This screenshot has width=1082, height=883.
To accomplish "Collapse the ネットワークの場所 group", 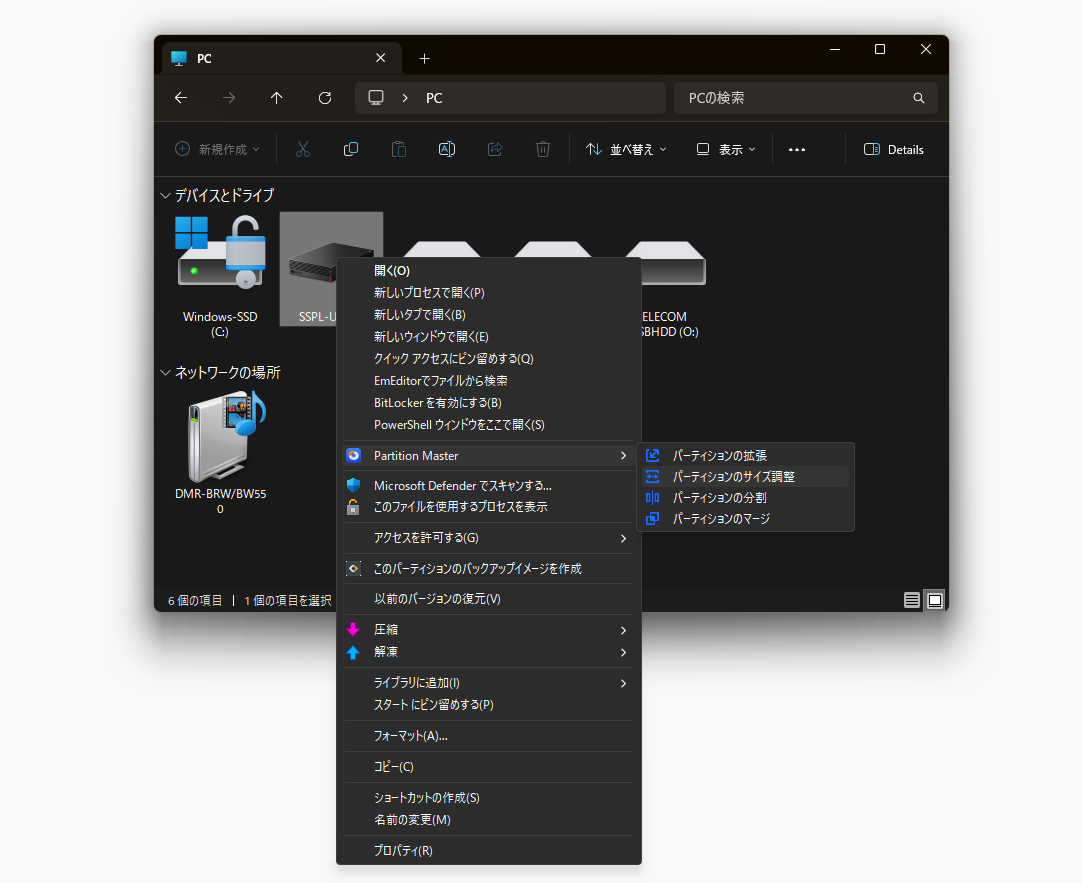I will tap(166, 373).
